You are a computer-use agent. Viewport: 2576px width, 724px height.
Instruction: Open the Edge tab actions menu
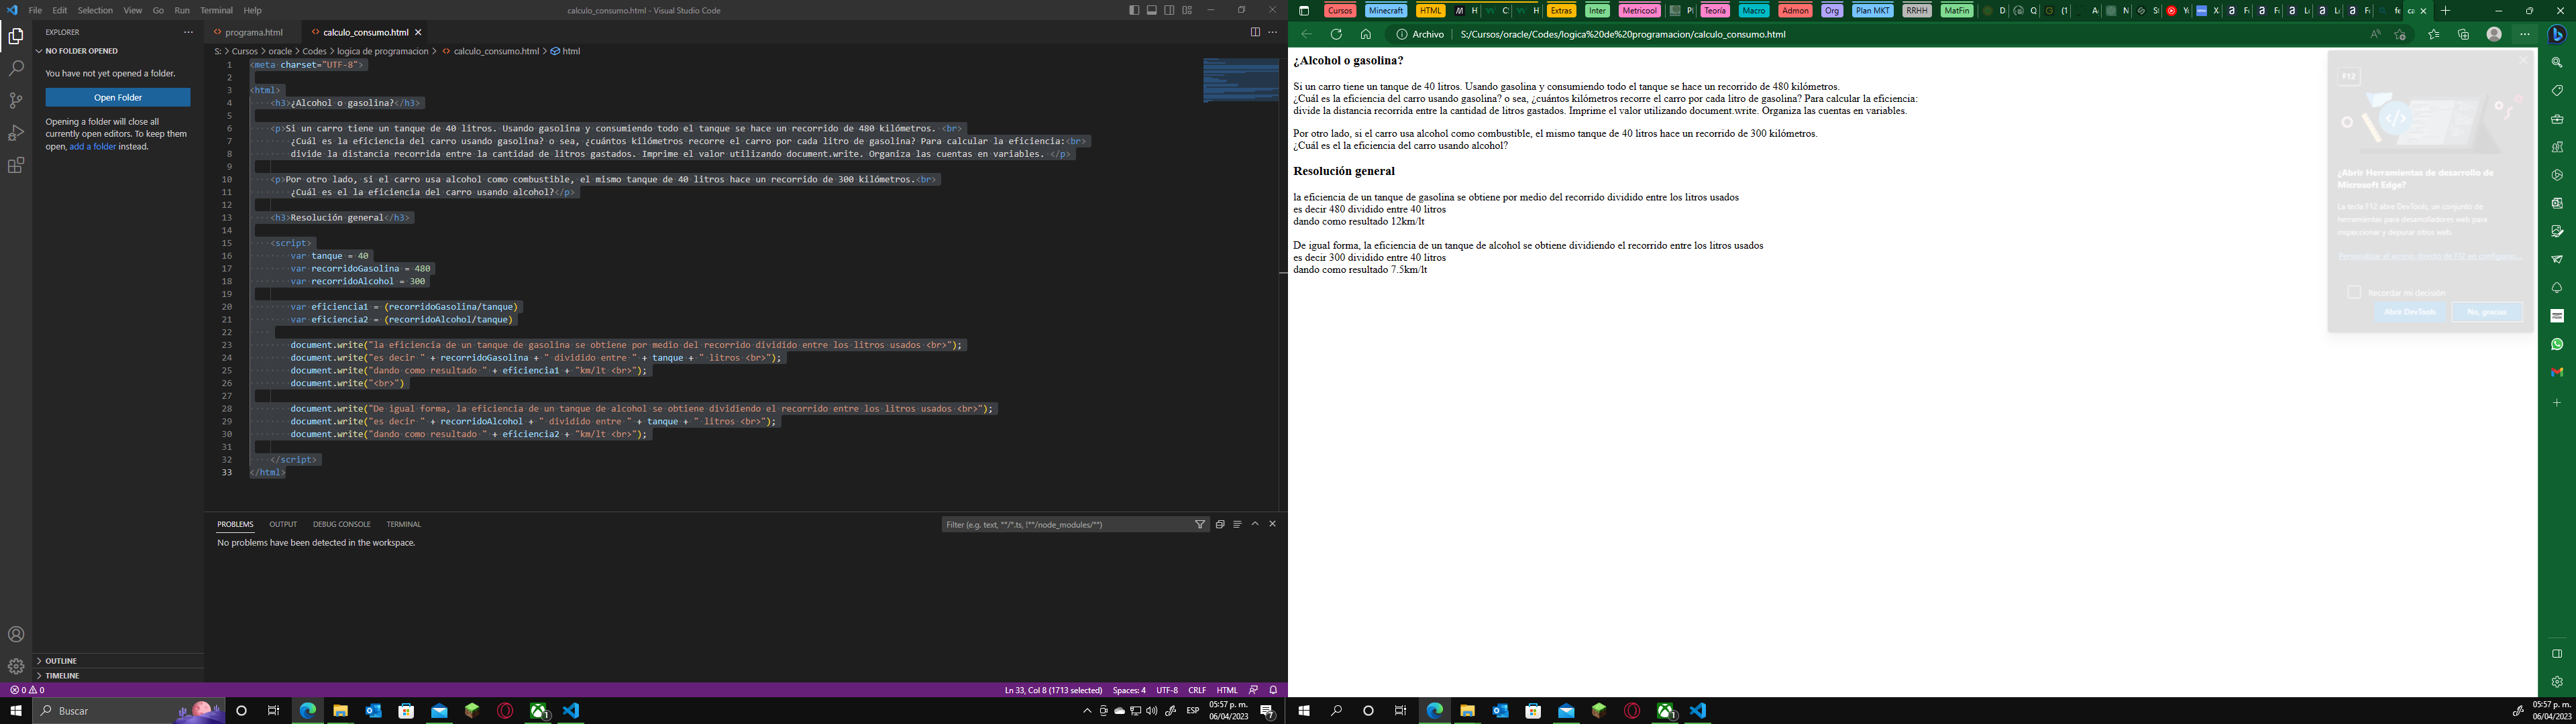click(1304, 10)
